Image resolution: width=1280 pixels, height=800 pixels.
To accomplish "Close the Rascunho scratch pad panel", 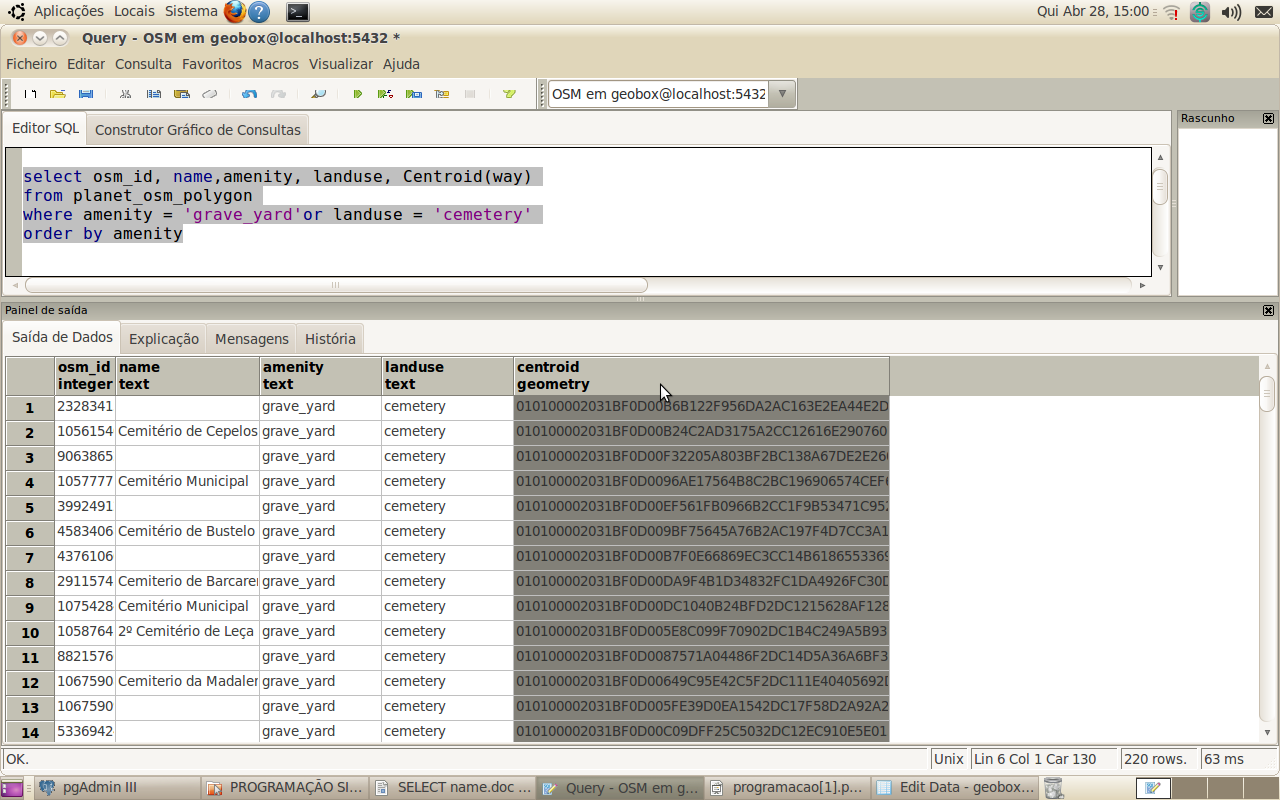I will point(1268,118).
